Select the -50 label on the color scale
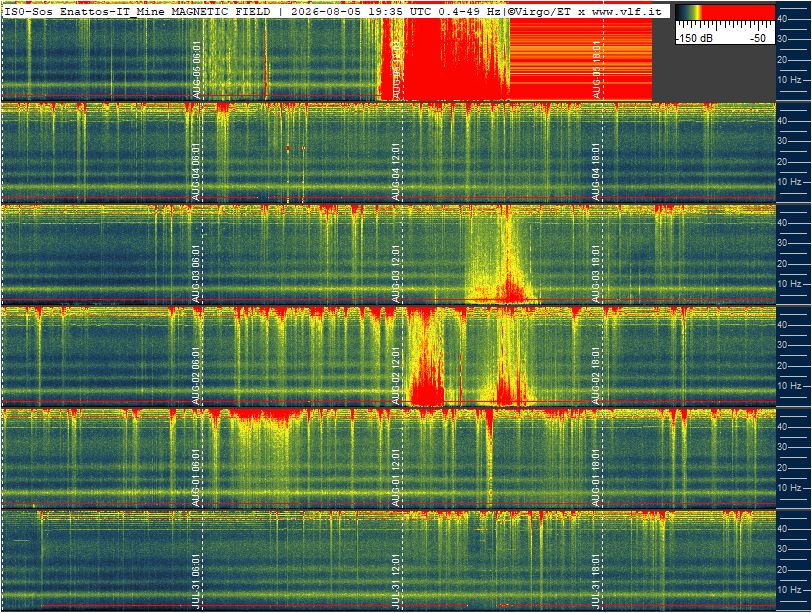 coord(759,38)
